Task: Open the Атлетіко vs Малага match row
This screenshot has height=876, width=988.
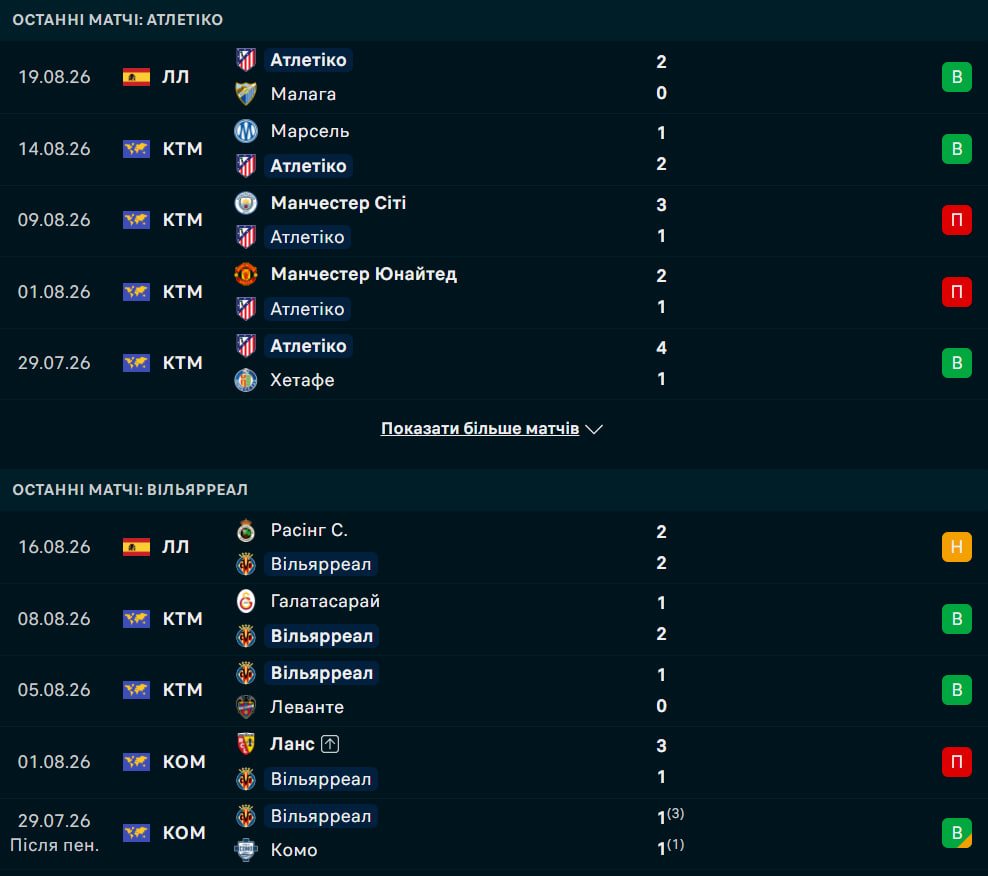Action: coord(494,77)
